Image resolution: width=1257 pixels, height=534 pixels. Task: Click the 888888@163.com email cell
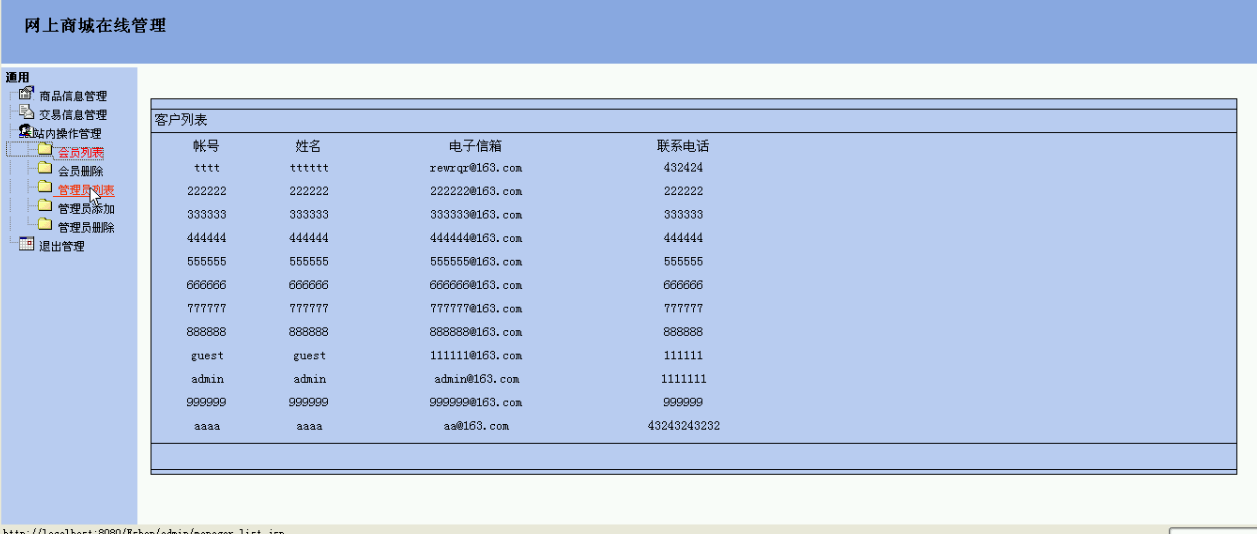pos(476,332)
